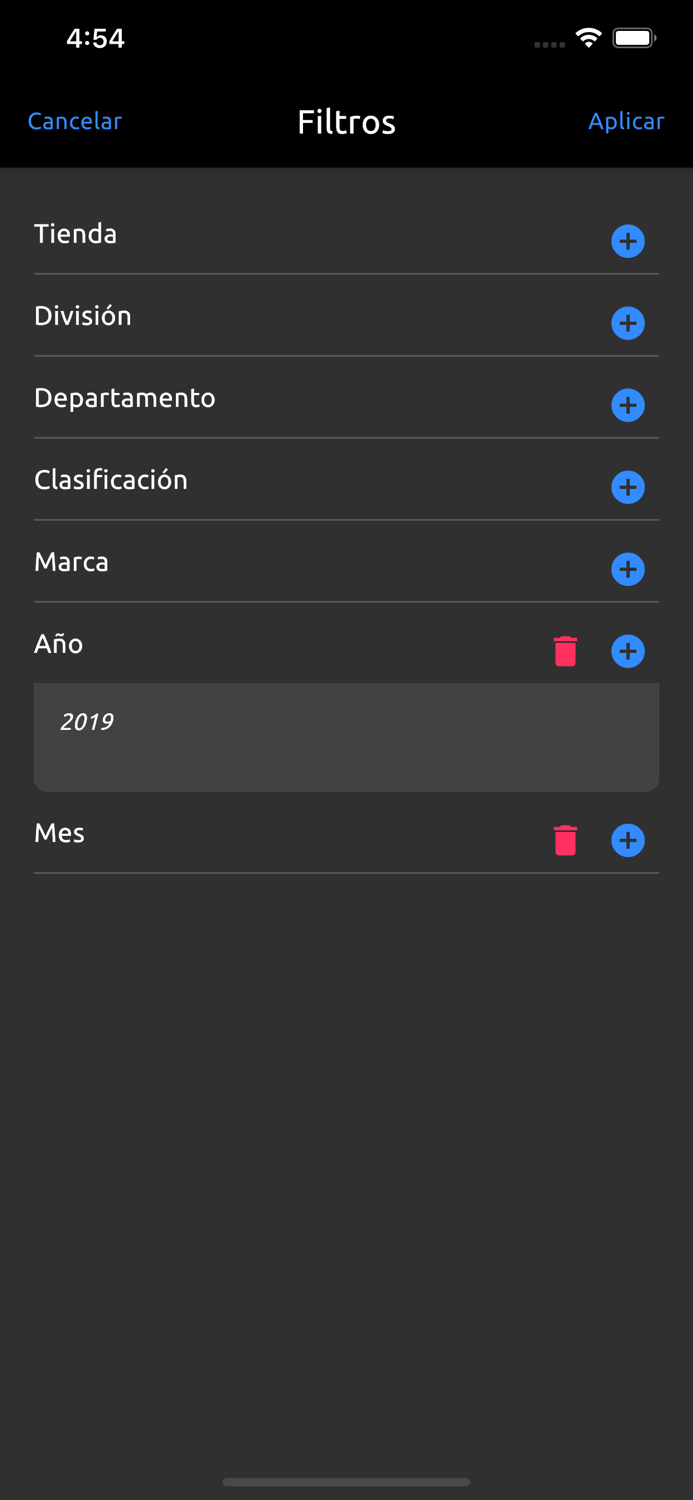693x1500 pixels.
Task: Tap the Clasificación section heading
Action: click(111, 480)
